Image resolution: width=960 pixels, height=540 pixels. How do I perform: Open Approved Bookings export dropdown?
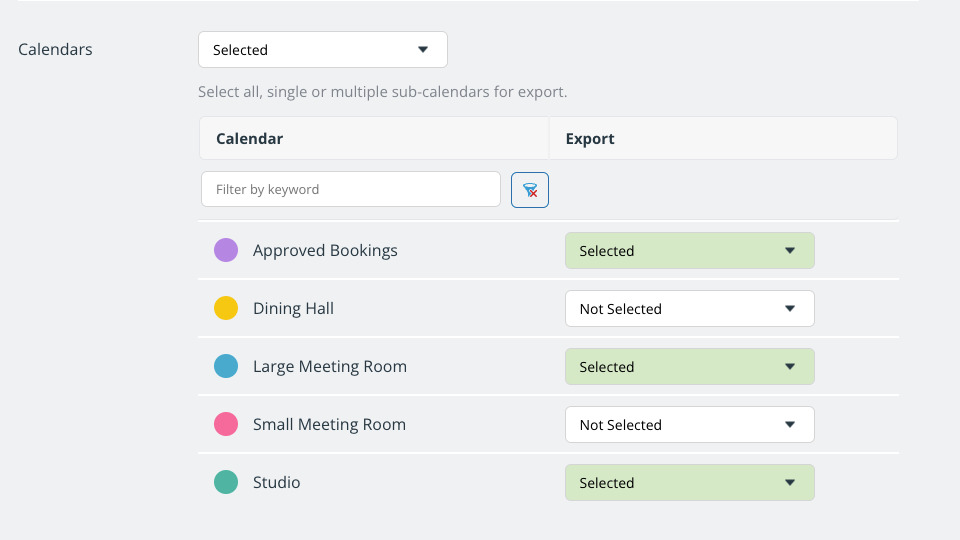pos(689,250)
